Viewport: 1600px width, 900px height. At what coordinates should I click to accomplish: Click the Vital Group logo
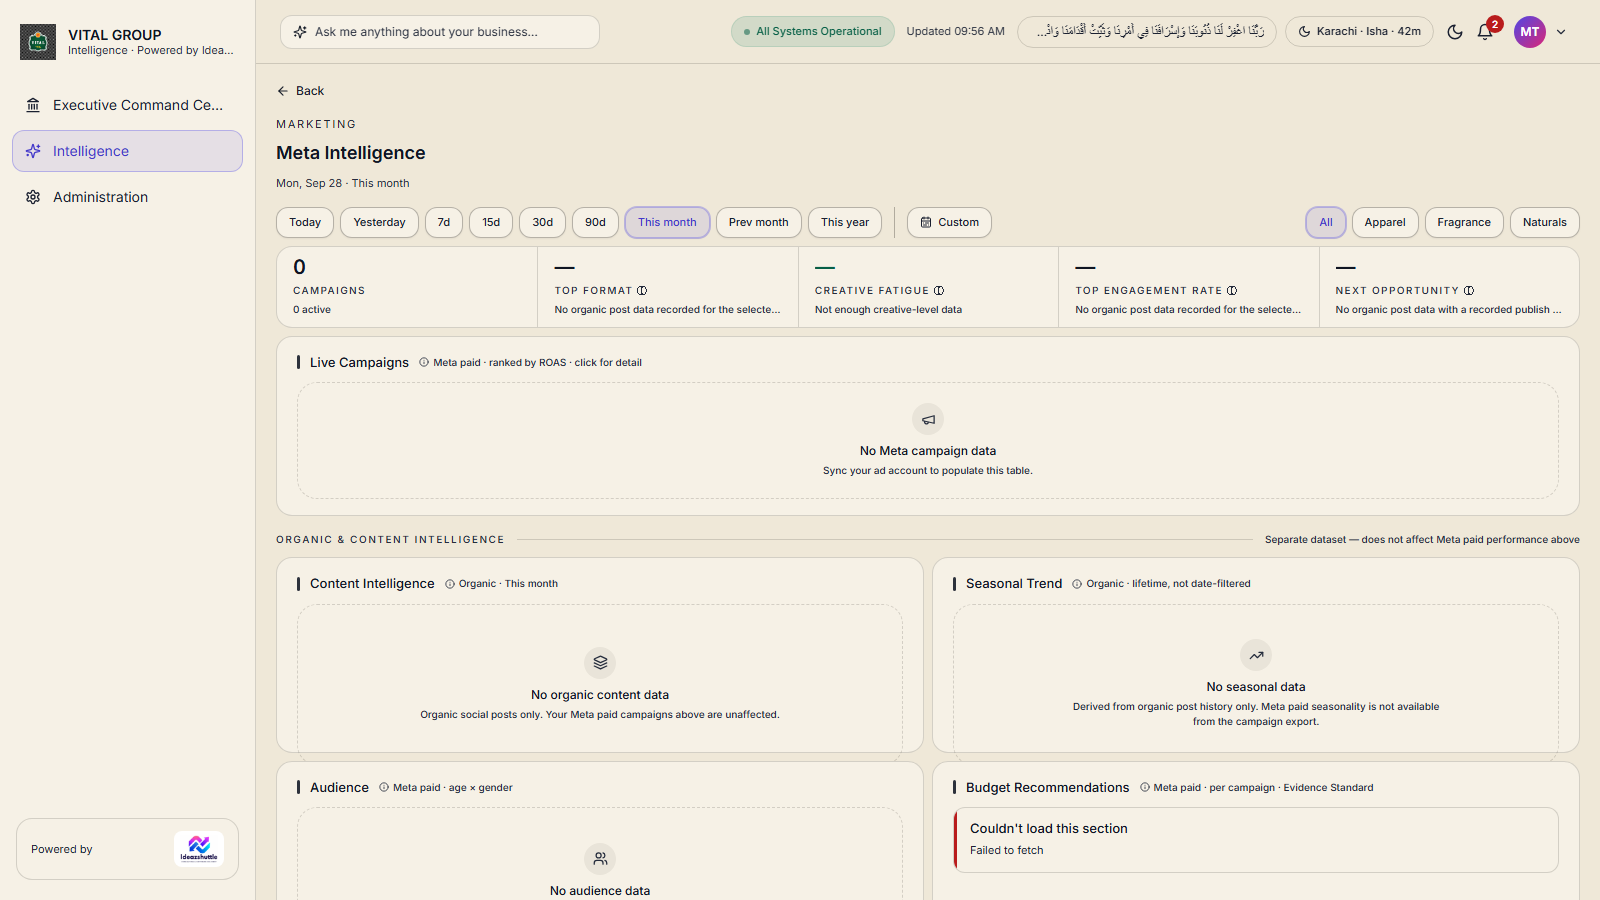click(38, 42)
